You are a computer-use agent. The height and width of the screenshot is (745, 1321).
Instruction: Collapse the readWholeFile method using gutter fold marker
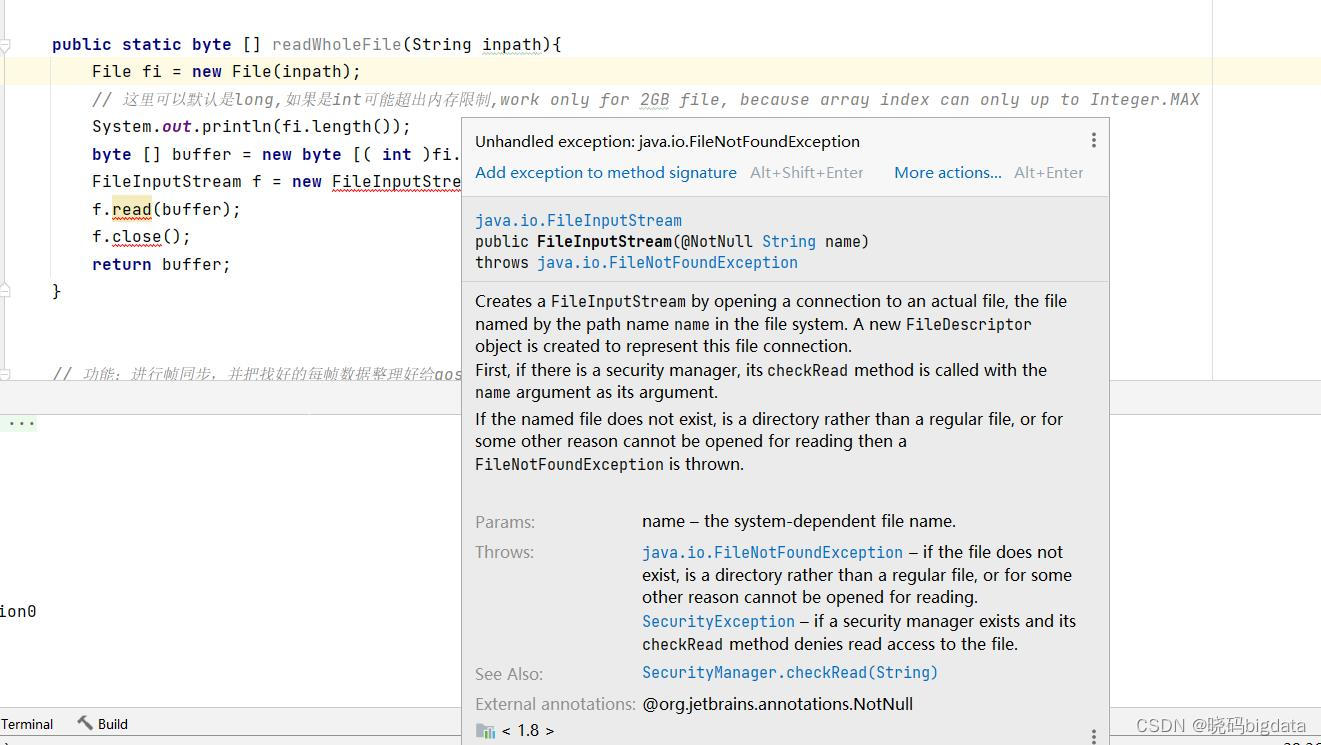coord(5,45)
